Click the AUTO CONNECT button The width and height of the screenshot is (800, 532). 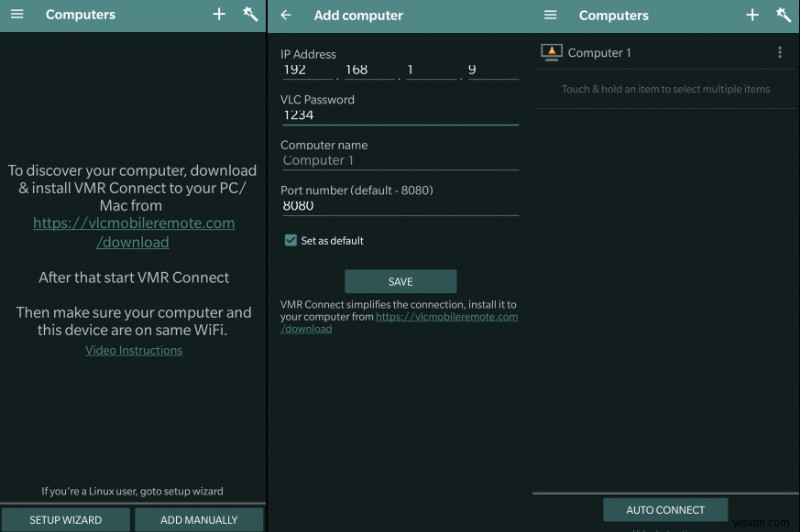(x=665, y=510)
